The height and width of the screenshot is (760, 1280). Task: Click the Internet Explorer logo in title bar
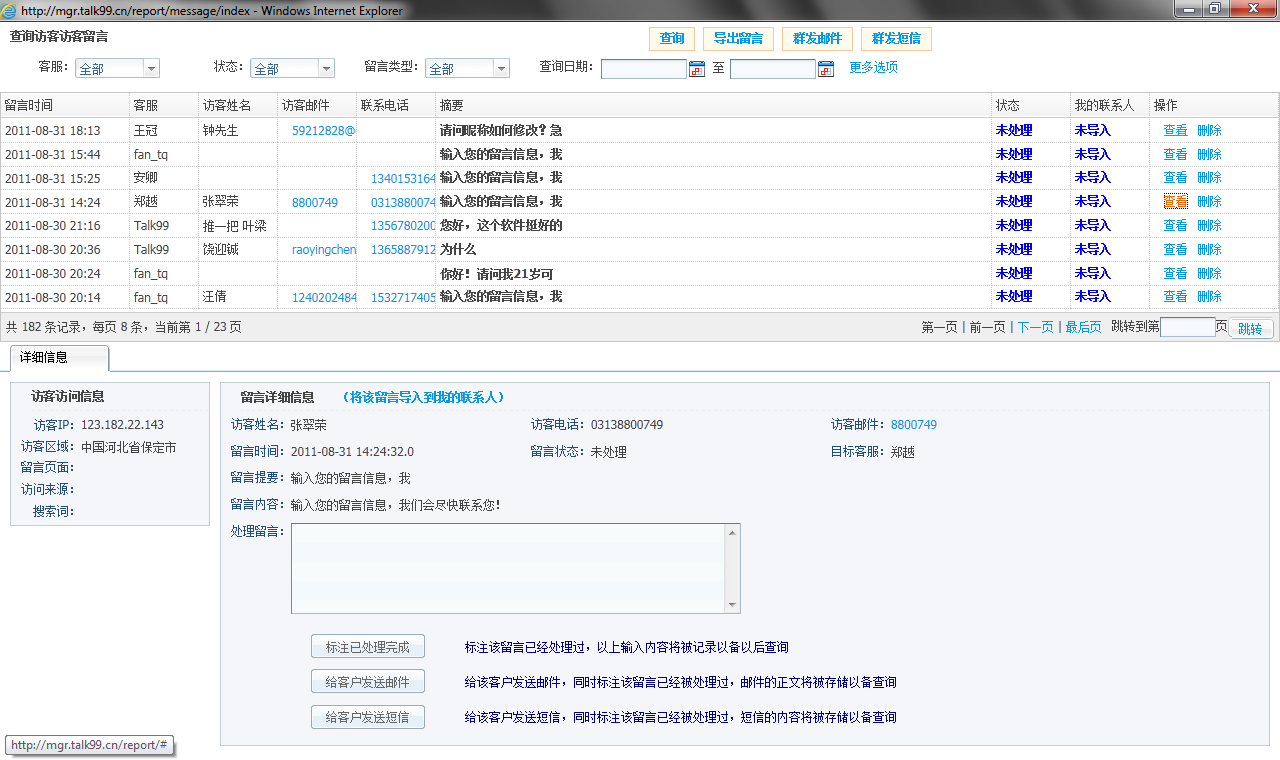click(9, 11)
